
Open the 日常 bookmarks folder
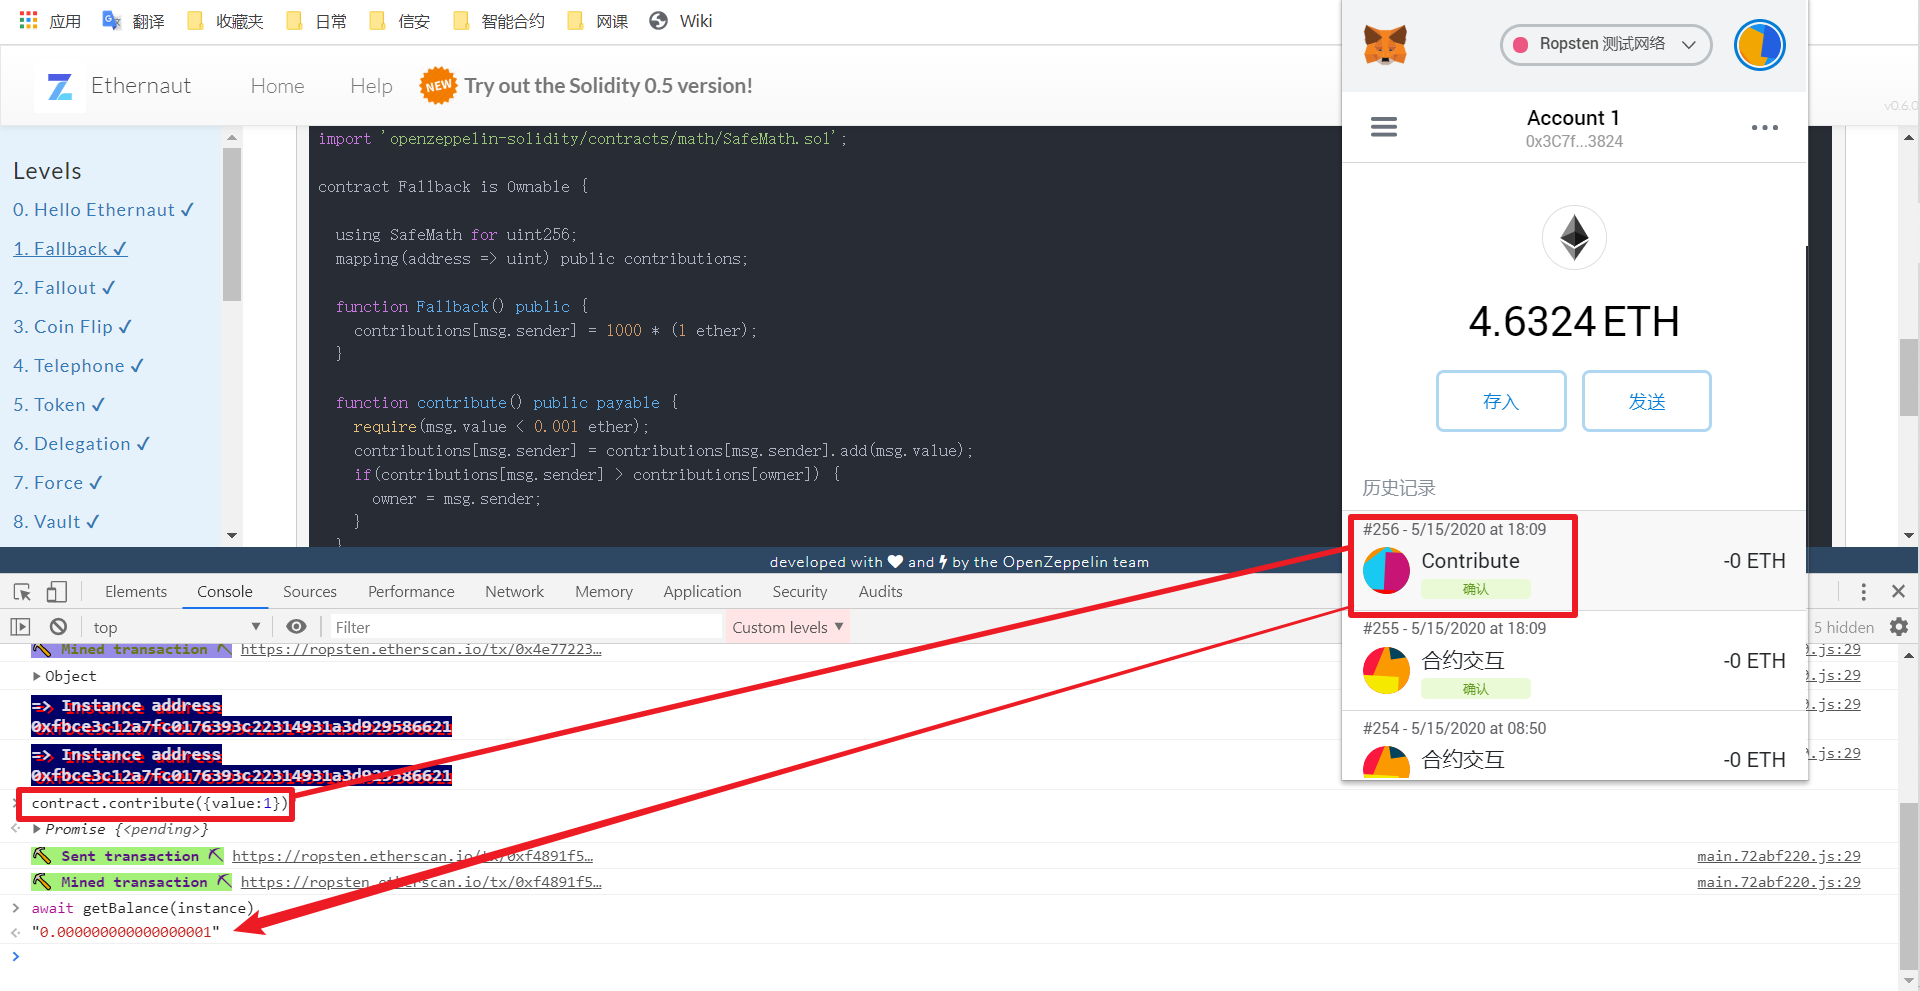coord(316,21)
